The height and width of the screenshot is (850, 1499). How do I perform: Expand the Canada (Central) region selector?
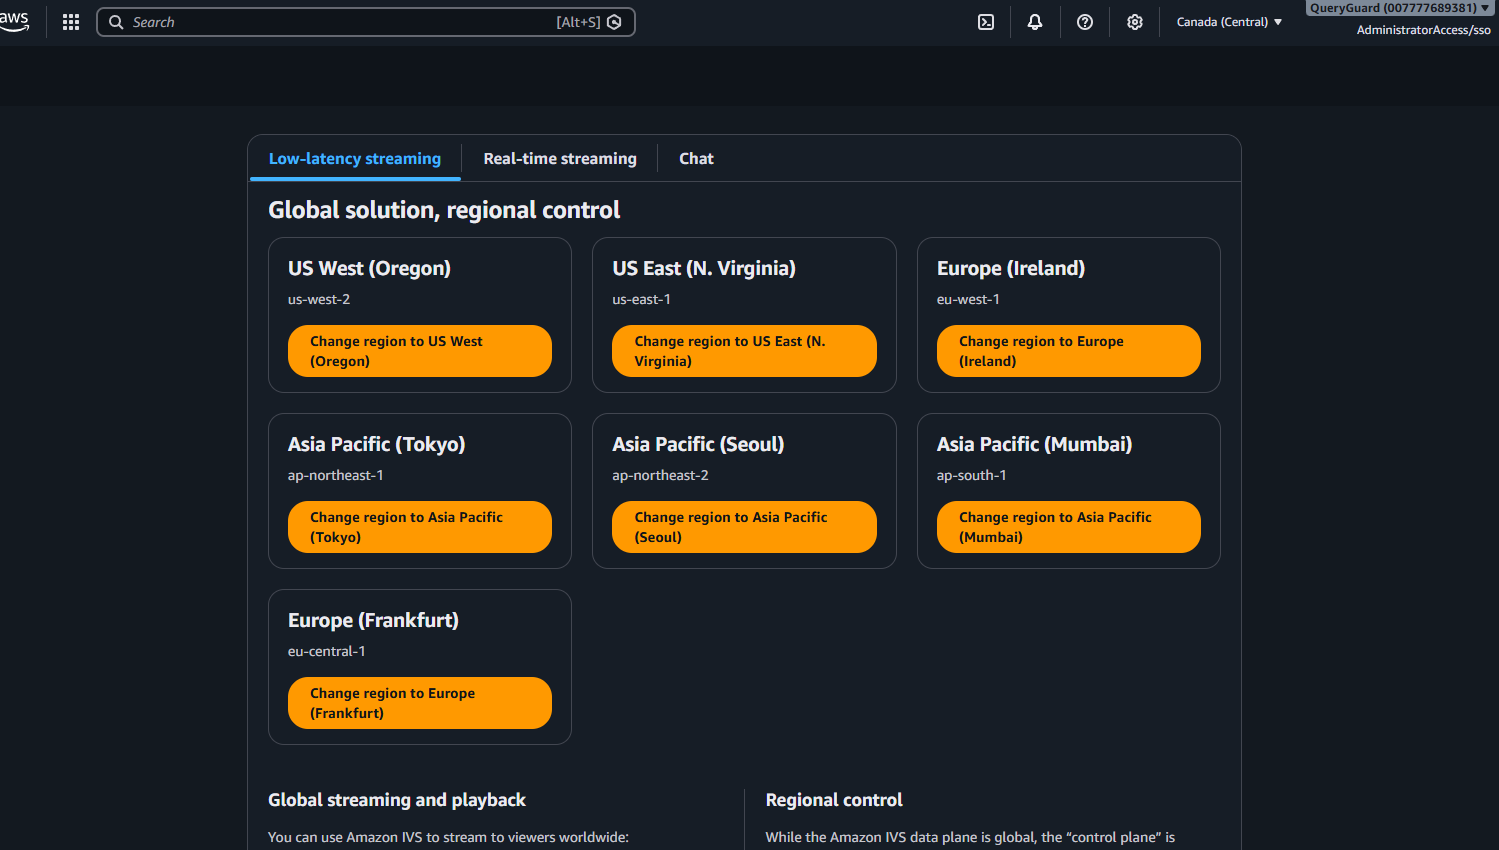coord(1229,22)
